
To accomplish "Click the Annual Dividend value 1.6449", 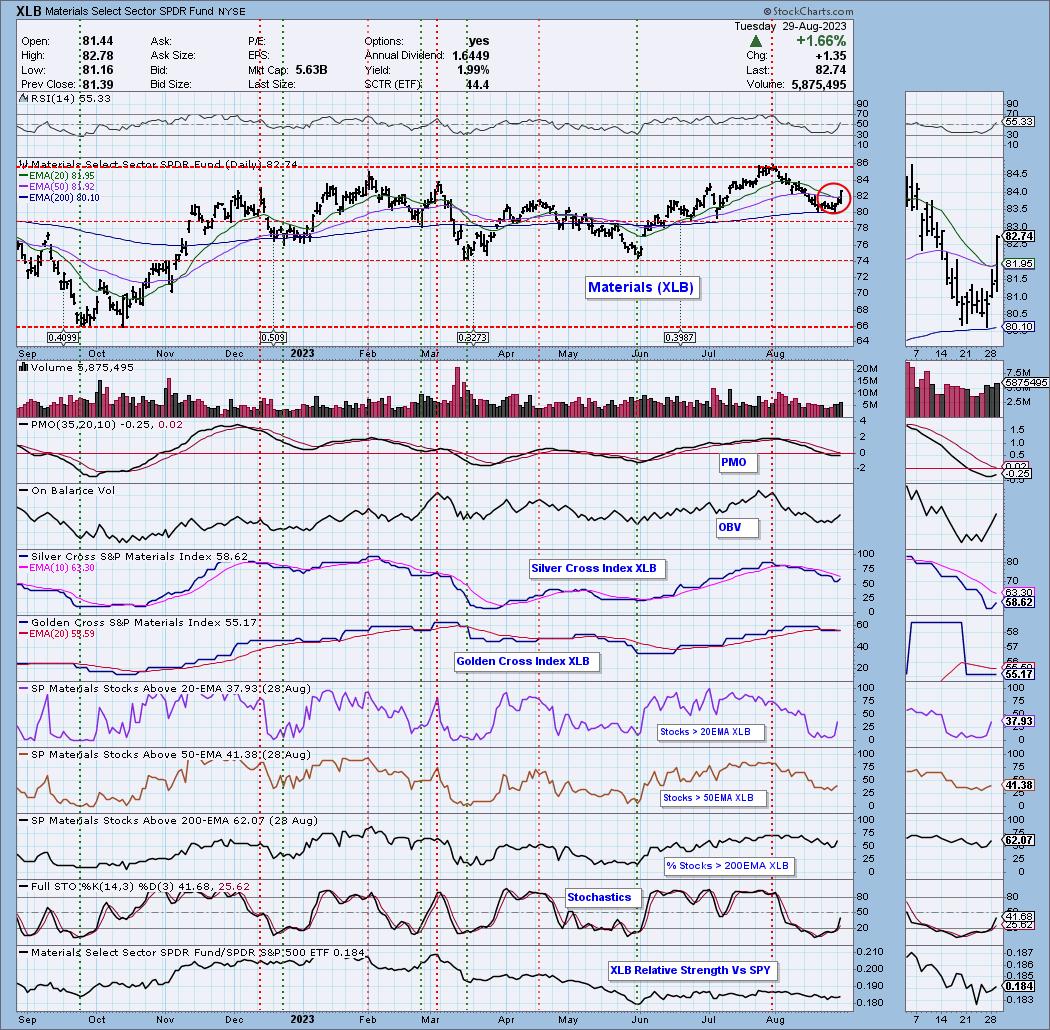I will tap(471, 56).
